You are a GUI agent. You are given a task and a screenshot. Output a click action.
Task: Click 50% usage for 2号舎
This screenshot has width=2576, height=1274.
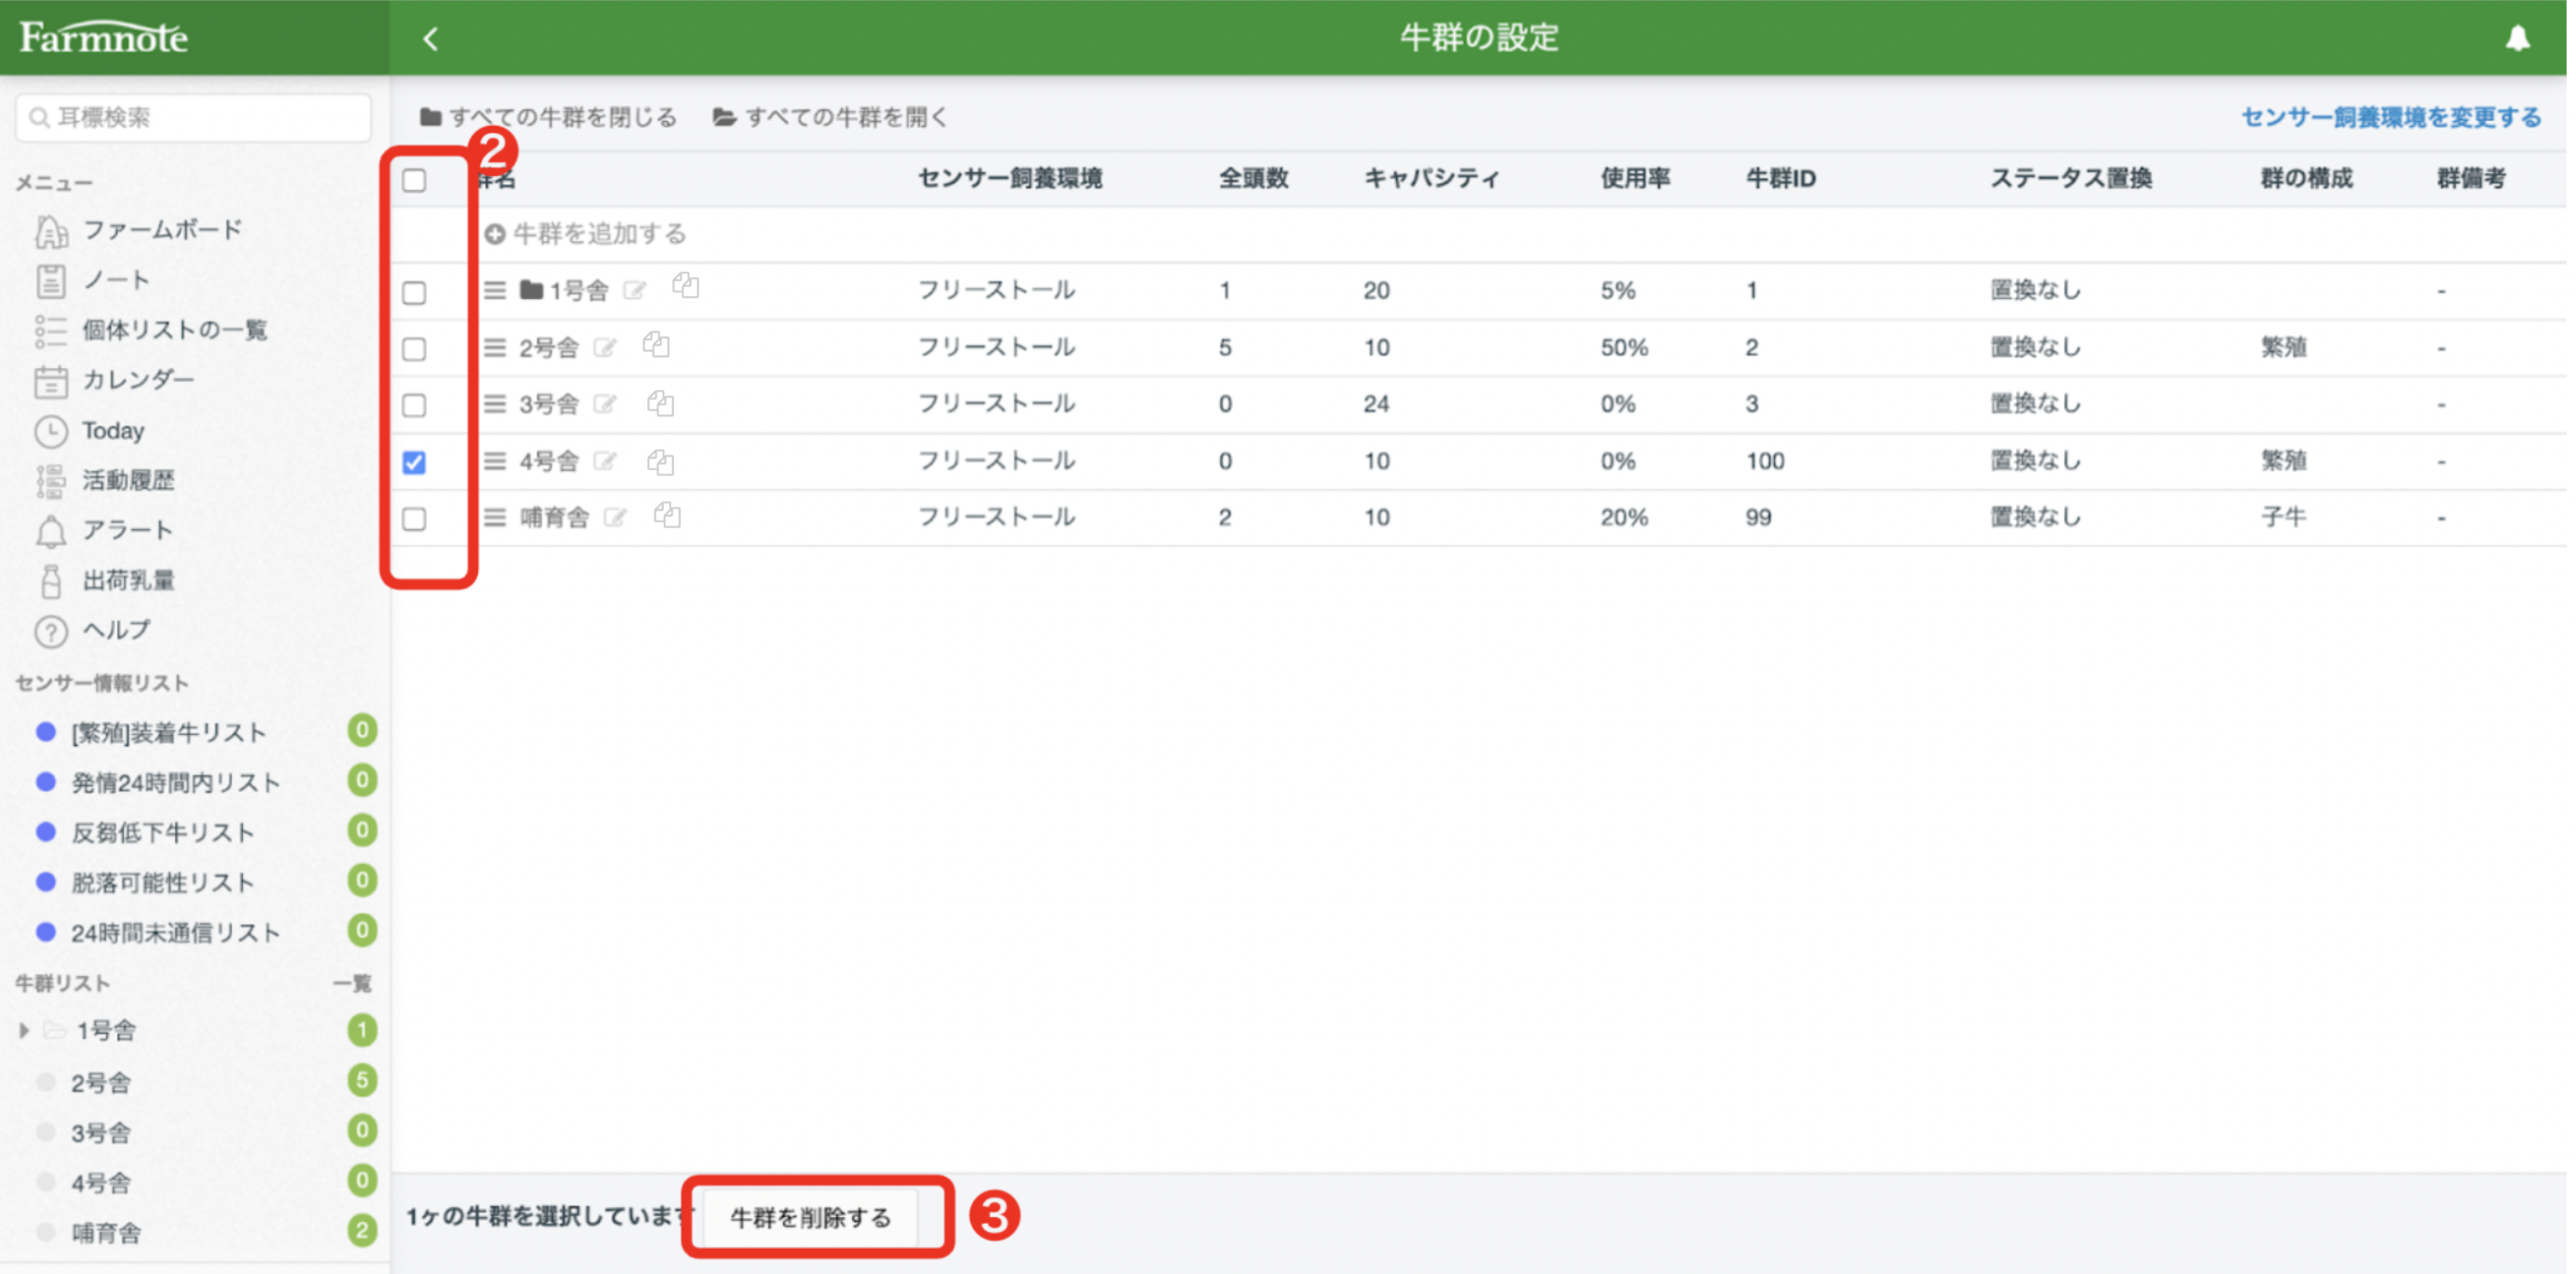tap(1623, 348)
